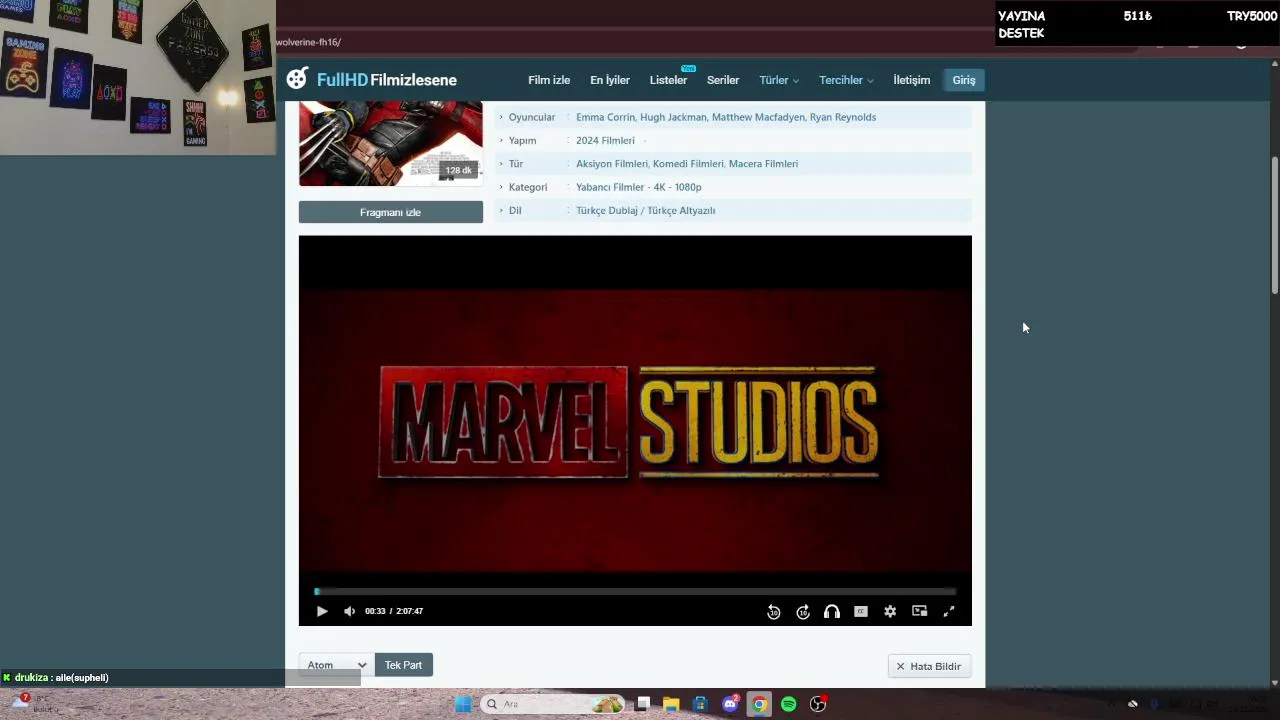This screenshot has height=720, width=1280.
Task: Click the page vertical scrollbar thumb
Action: [x=1275, y=225]
